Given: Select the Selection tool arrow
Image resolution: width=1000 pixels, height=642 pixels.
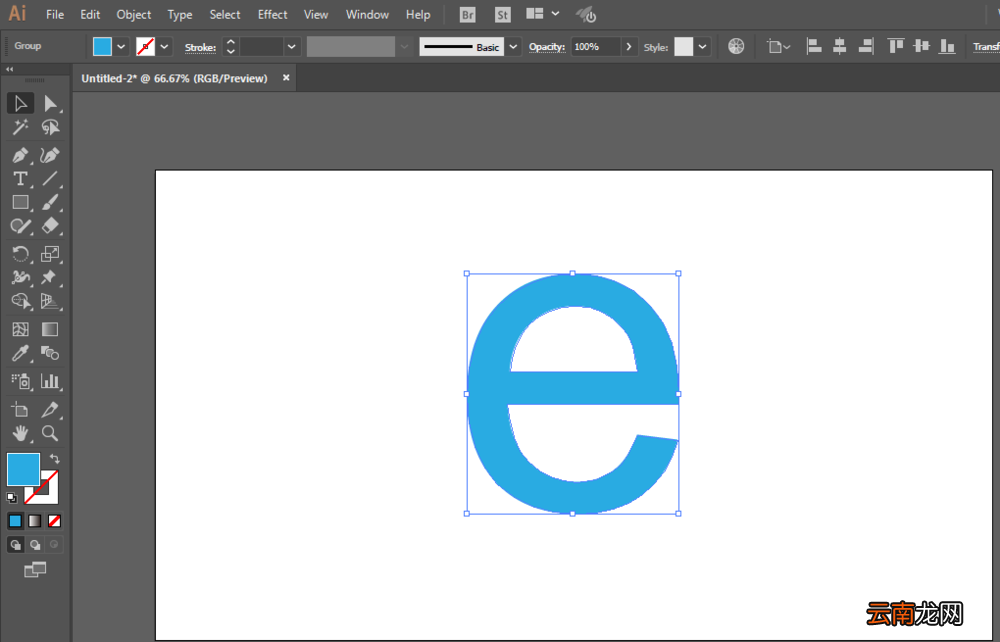Looking at the screenshot, I should [20, 103].
